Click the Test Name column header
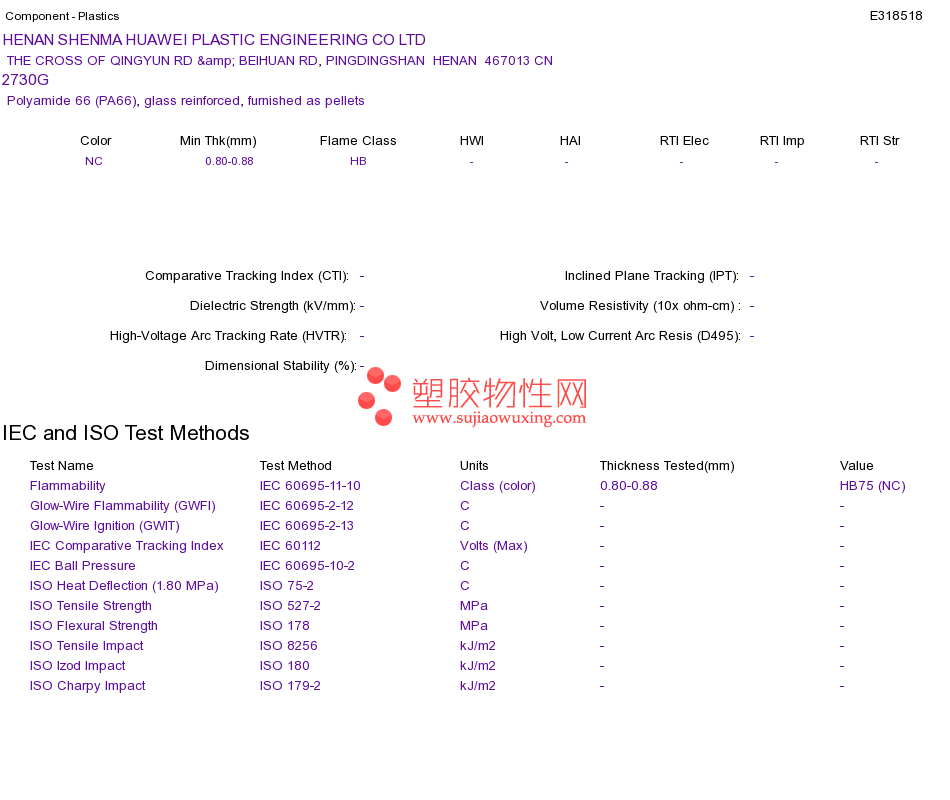This screenshot has height=800, width=950. pos(62,465)
